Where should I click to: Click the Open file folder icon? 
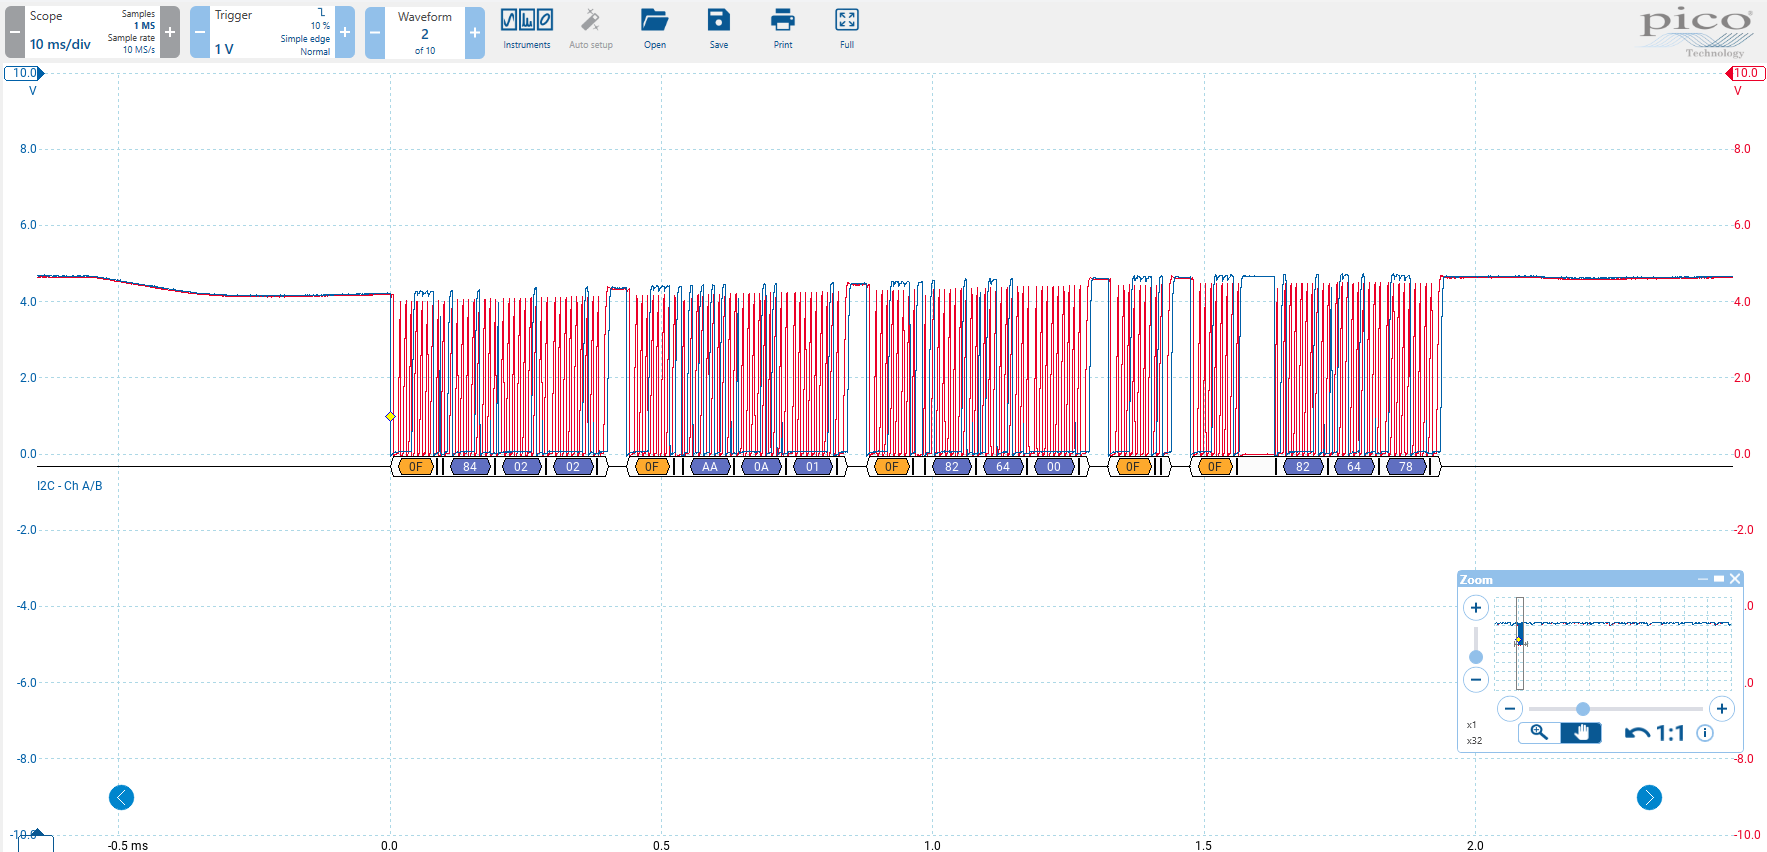point(654,29)
